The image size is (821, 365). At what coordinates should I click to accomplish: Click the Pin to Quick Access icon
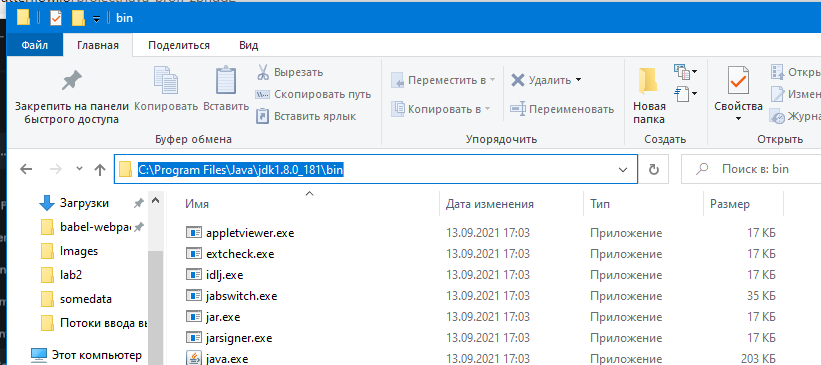(72, 81)
